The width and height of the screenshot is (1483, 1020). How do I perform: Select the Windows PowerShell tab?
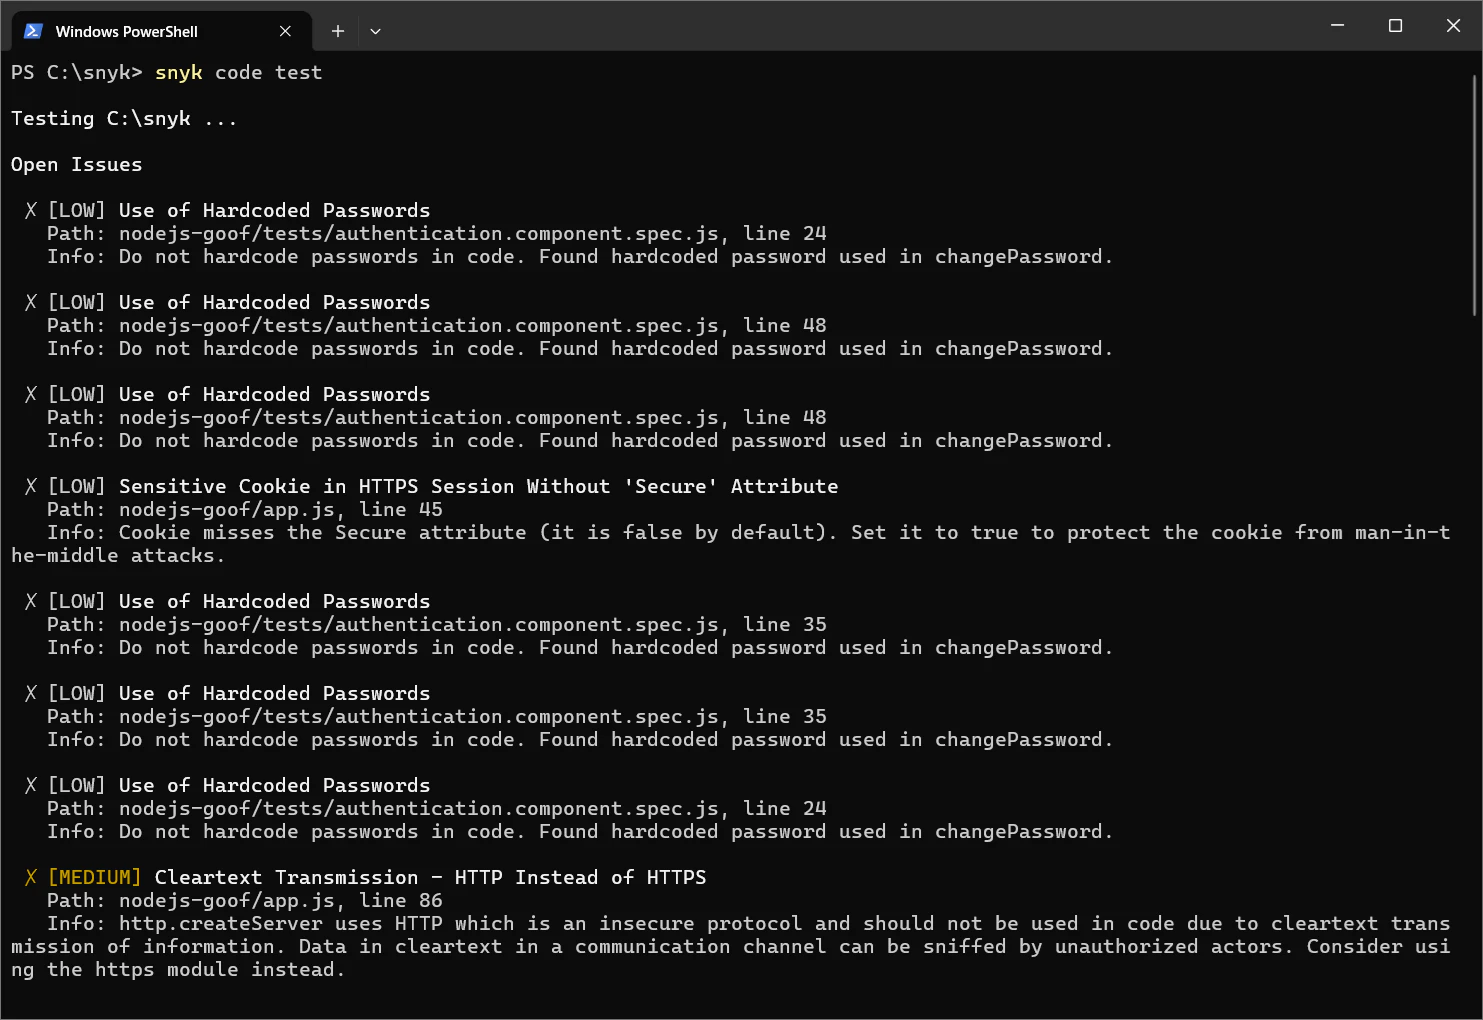tap(162, 31)
